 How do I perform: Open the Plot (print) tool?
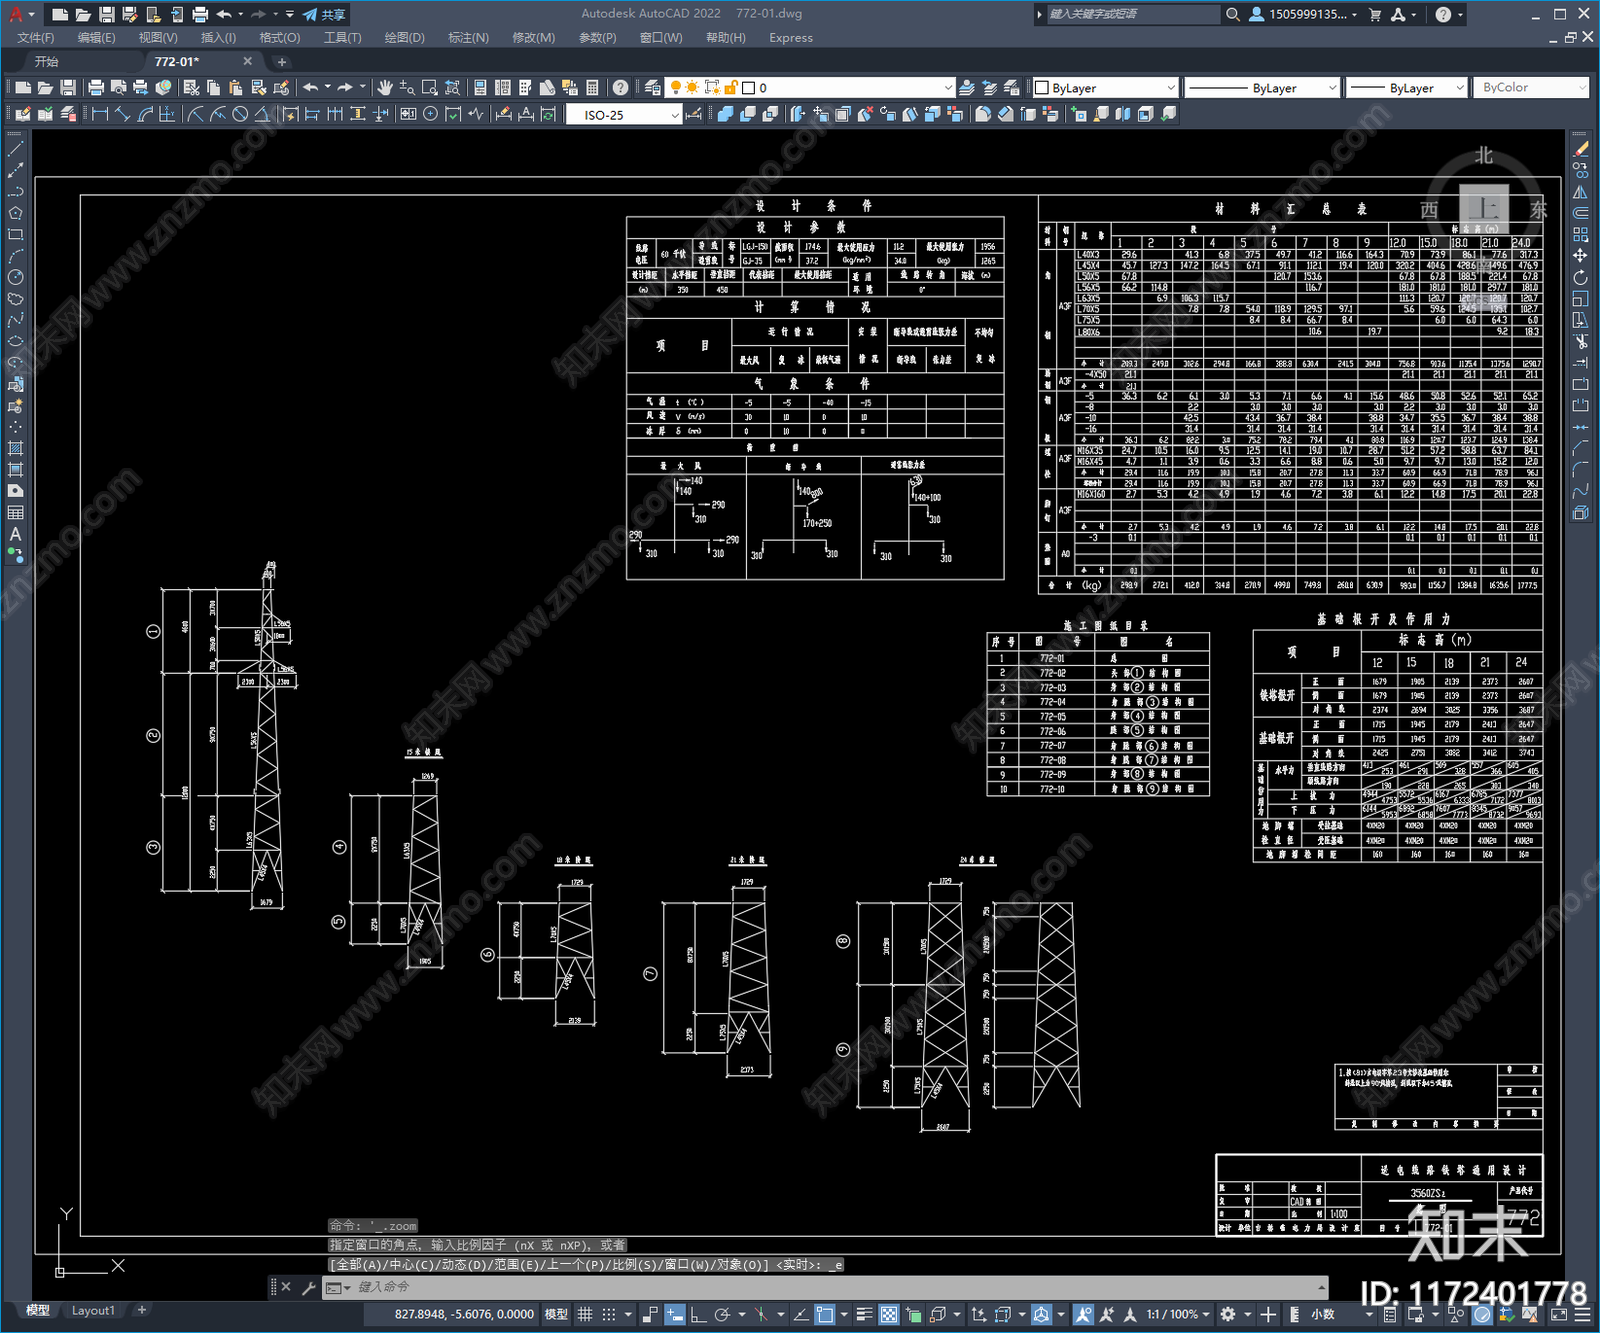[x=96, y=88]
